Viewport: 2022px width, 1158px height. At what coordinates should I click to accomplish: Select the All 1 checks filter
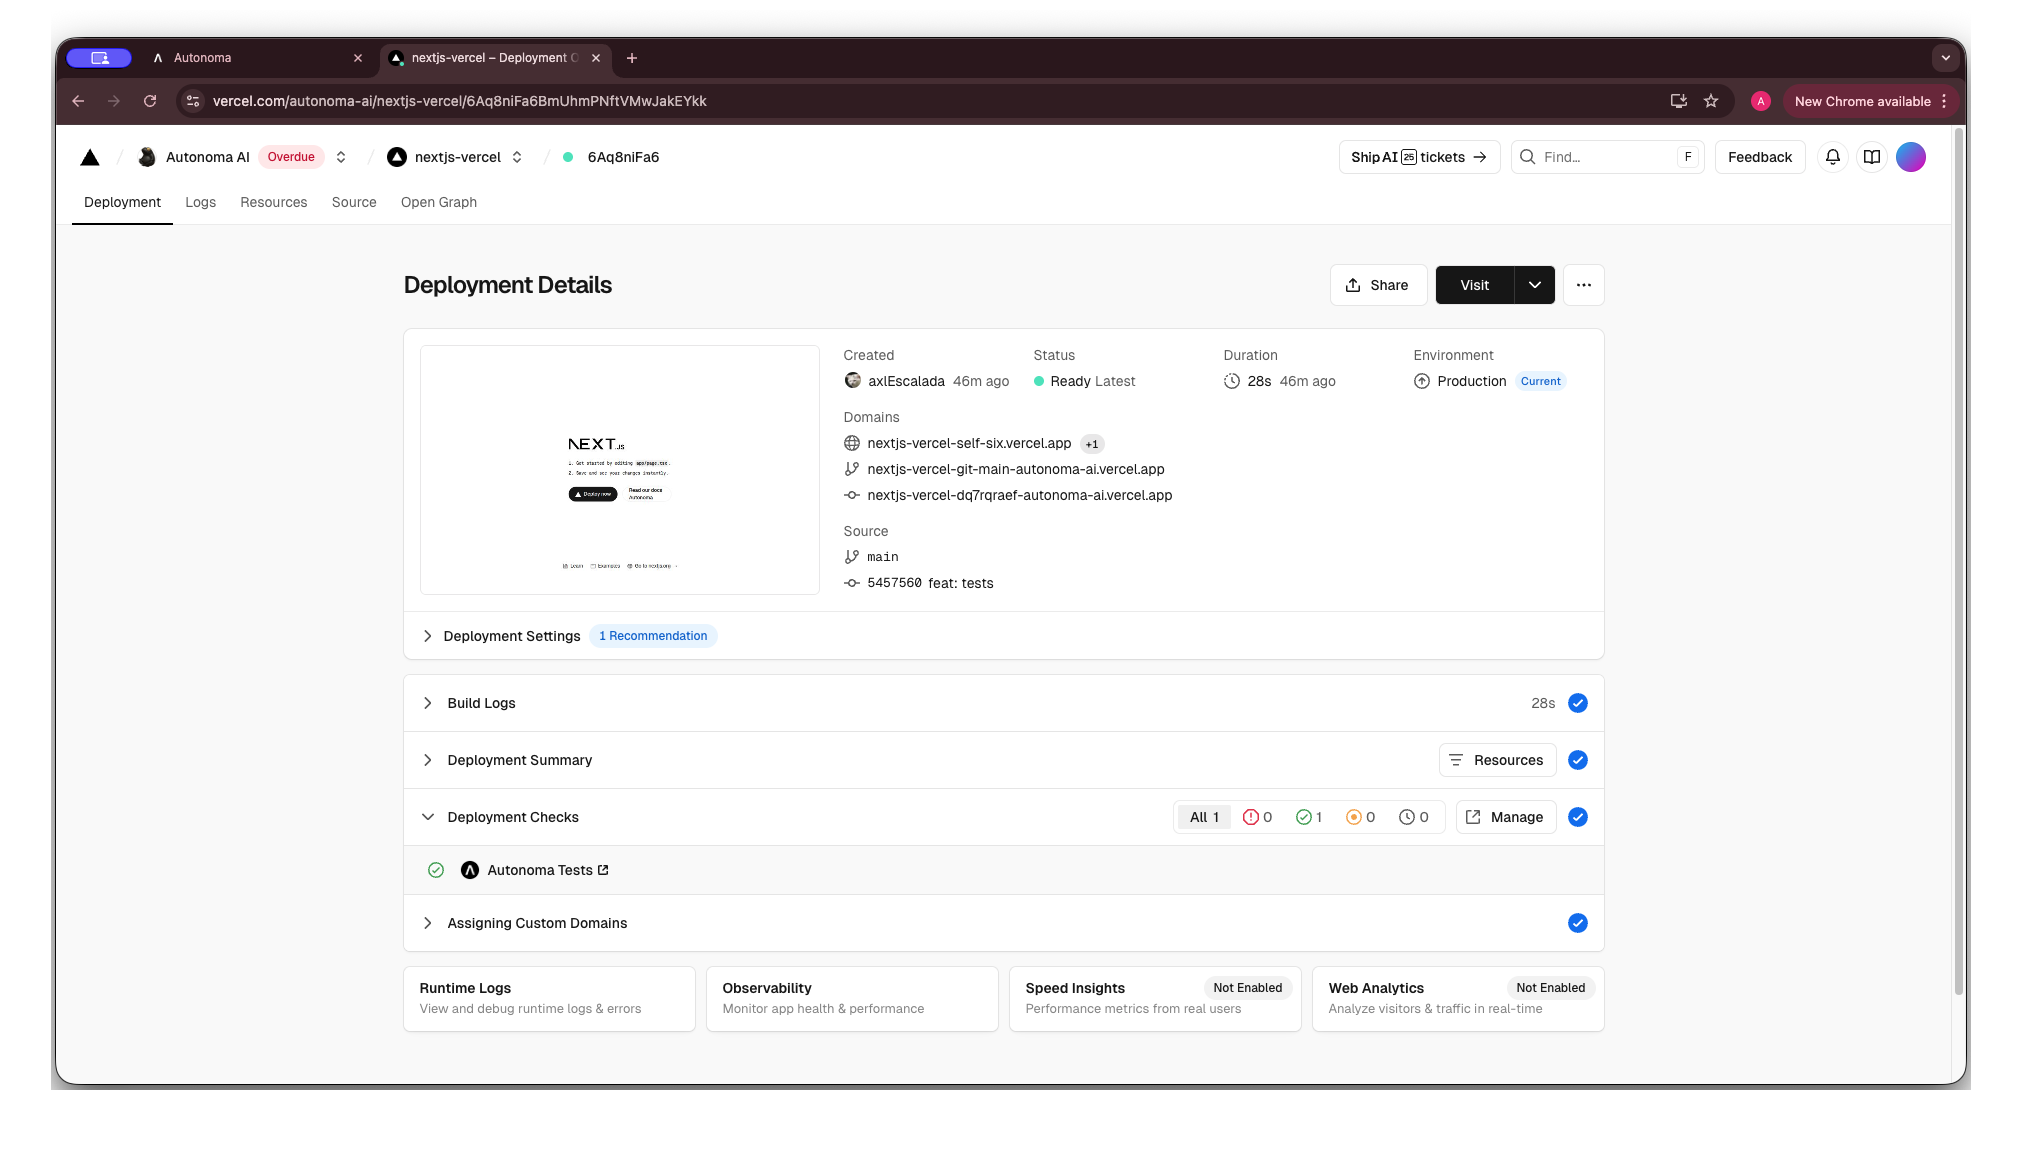tap(1204, 817)
